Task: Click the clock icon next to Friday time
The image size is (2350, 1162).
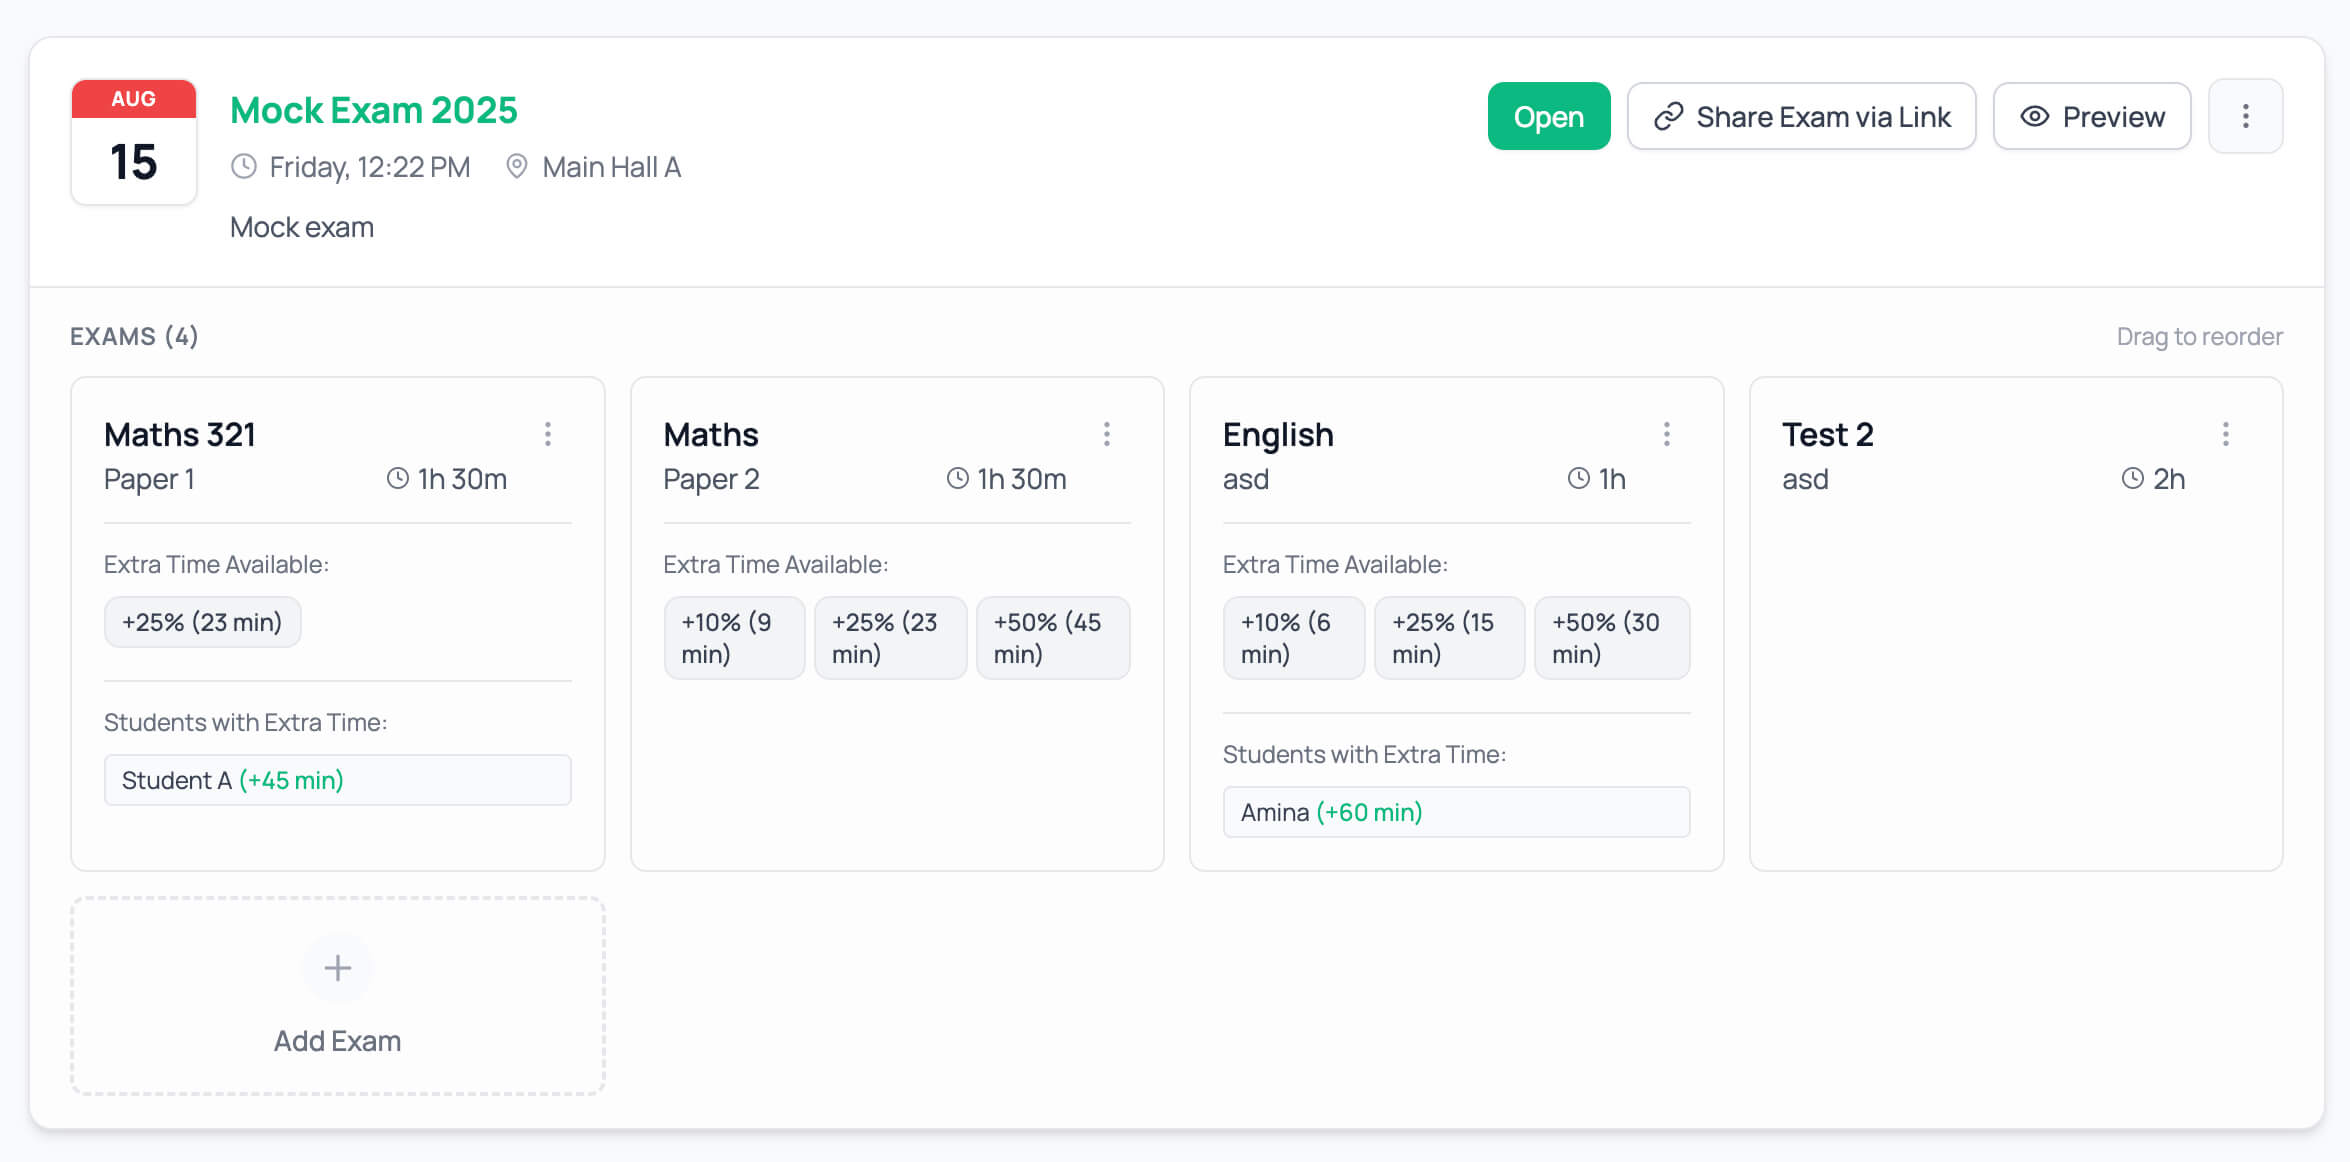Action: (244, 166)
